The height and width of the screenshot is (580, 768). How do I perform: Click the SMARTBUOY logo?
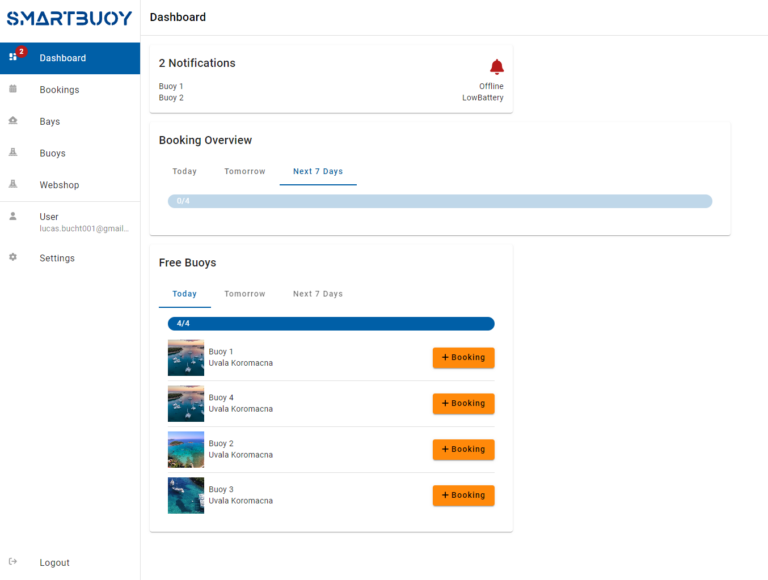click(x=70, y=19)
